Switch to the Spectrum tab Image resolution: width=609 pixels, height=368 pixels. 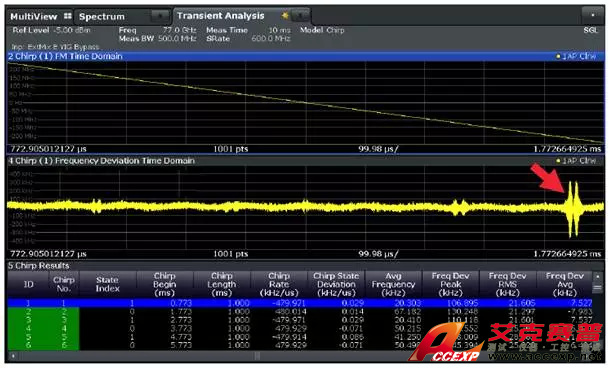tap(102, 17)
